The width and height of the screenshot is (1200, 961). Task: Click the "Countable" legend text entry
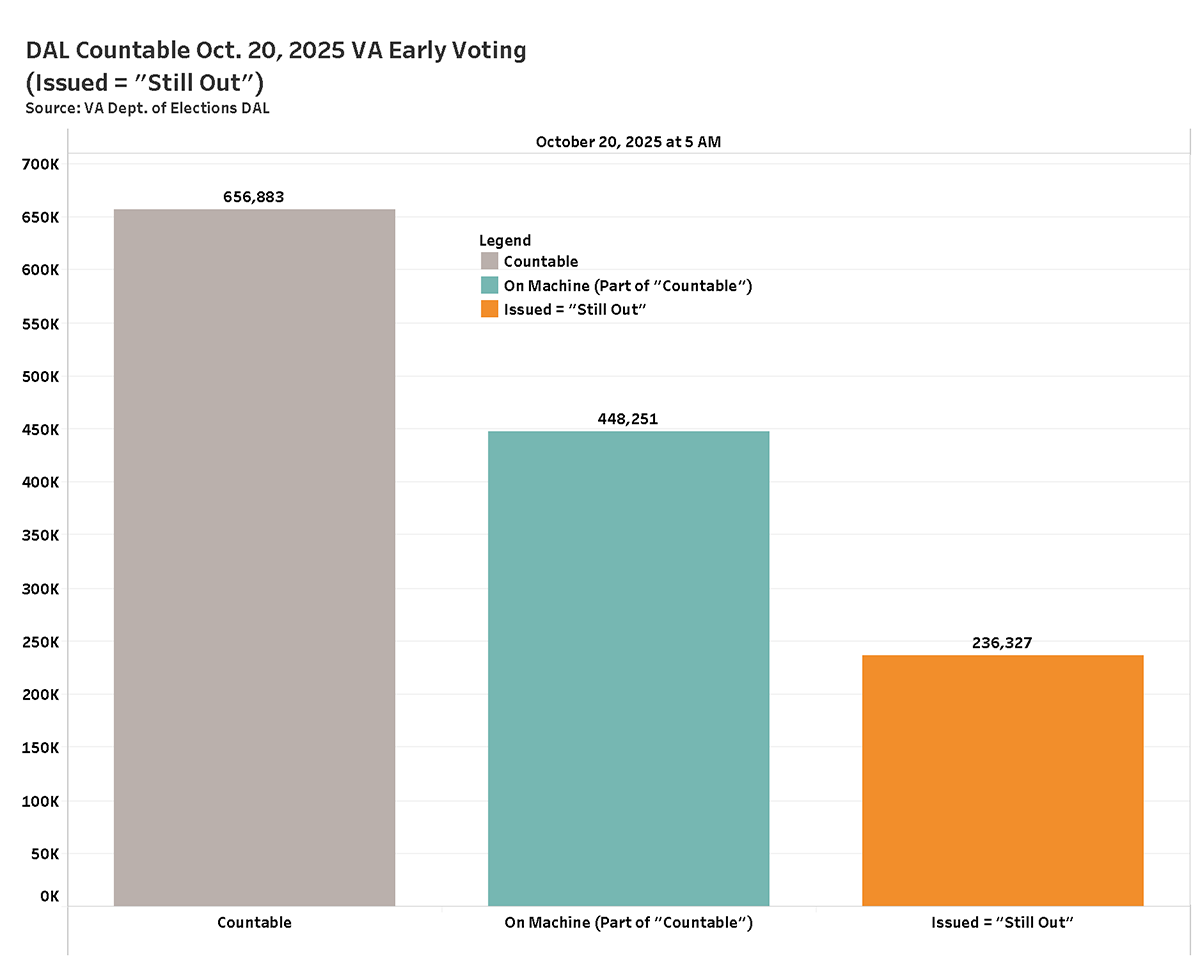coord(541,262)
